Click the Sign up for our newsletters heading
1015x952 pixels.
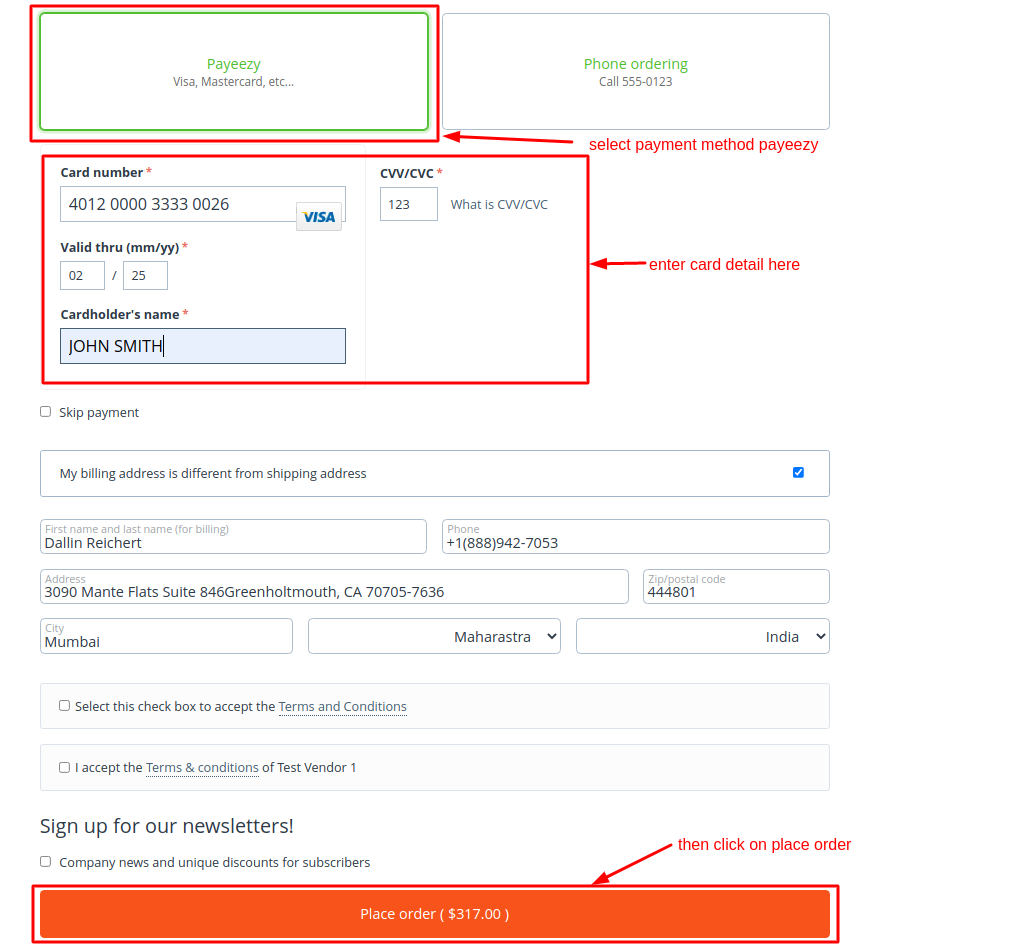pos(167,826)
